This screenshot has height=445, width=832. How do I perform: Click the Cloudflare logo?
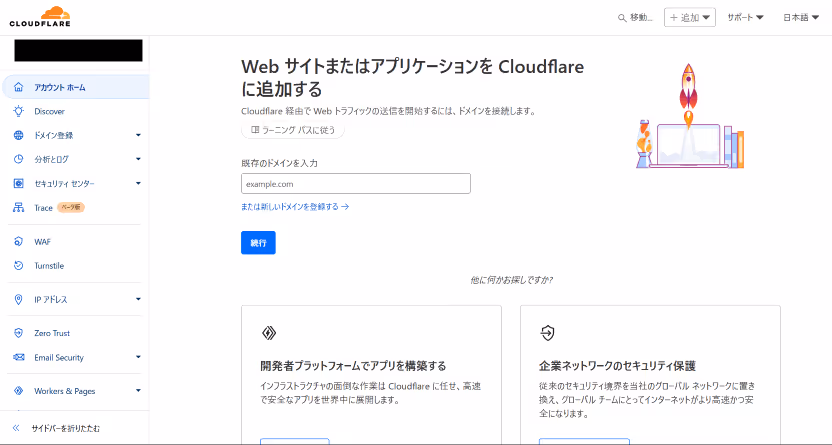[x=40, y=16]
